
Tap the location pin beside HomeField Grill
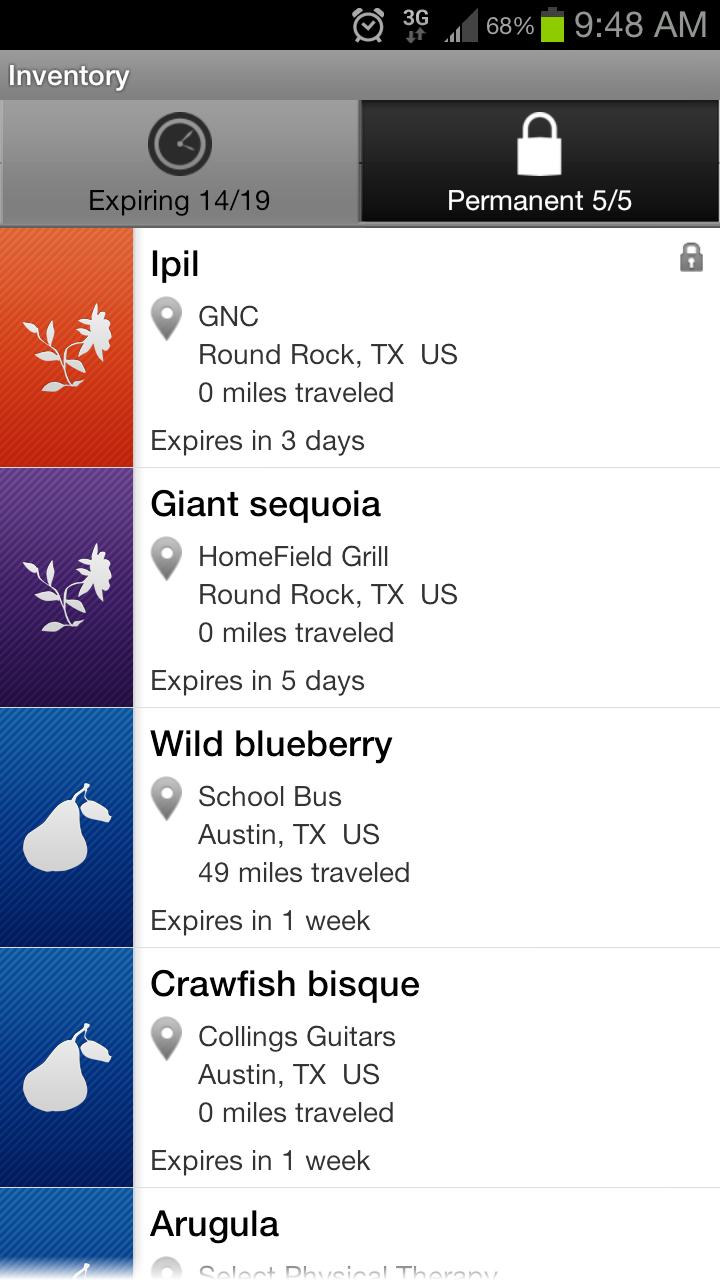coord(166,558)
